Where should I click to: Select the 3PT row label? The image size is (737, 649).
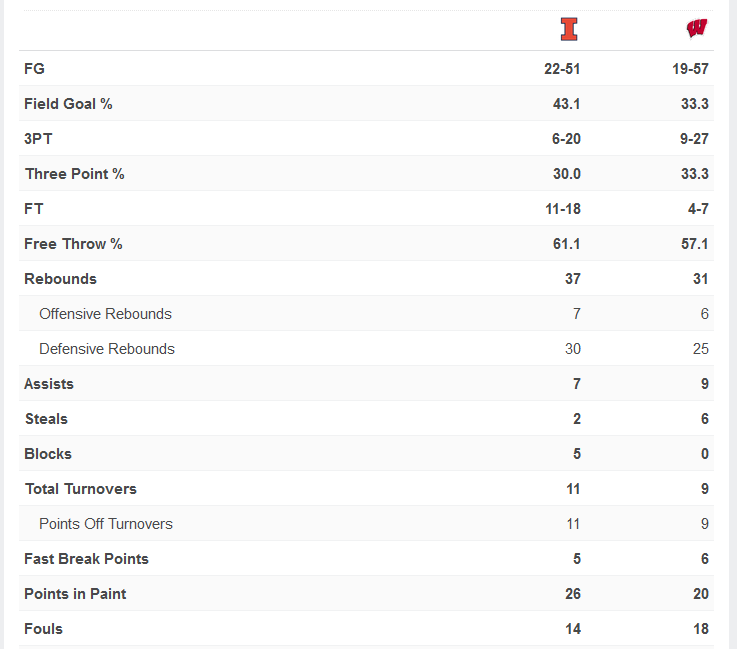38,139
